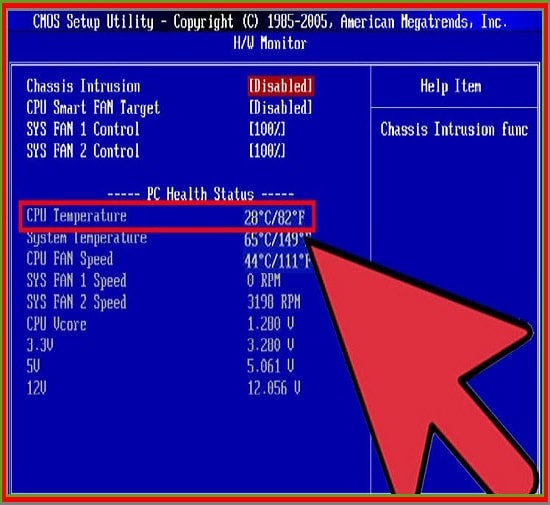Click the 12.056 V voltage reading
Screen dimensions: 550x505
[x=274, y=389]
